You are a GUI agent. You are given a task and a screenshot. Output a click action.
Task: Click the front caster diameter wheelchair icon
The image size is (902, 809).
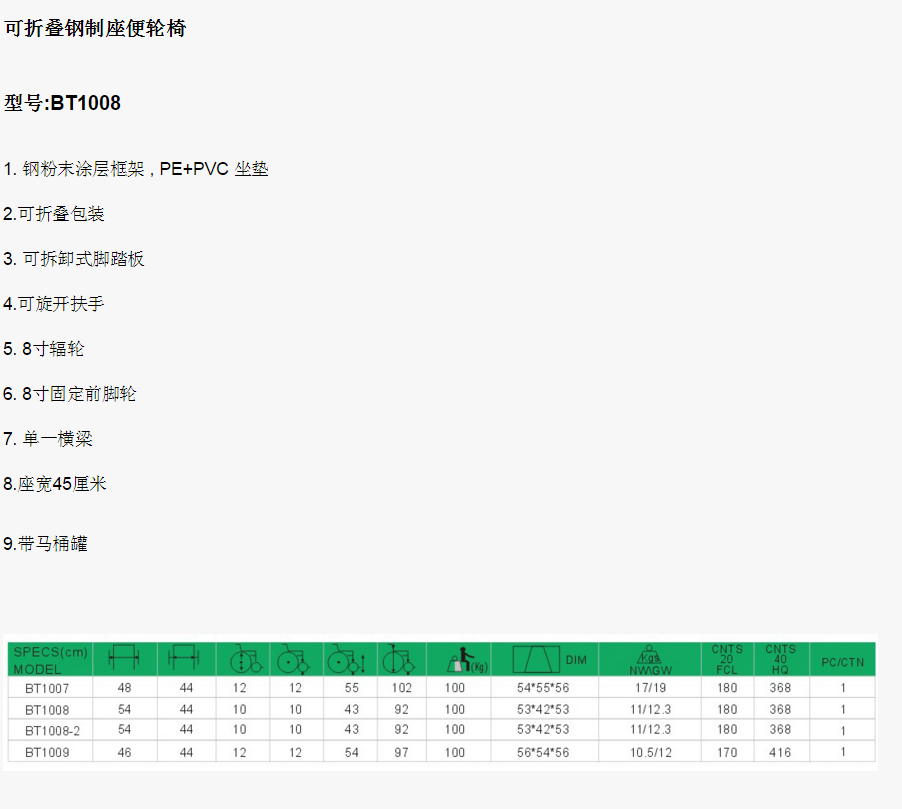click(x=293, y=658)
